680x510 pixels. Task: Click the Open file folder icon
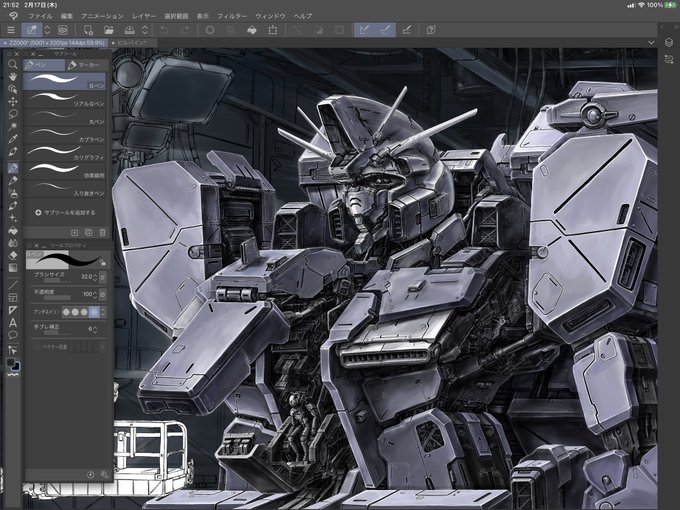click(x=108, y=30)
